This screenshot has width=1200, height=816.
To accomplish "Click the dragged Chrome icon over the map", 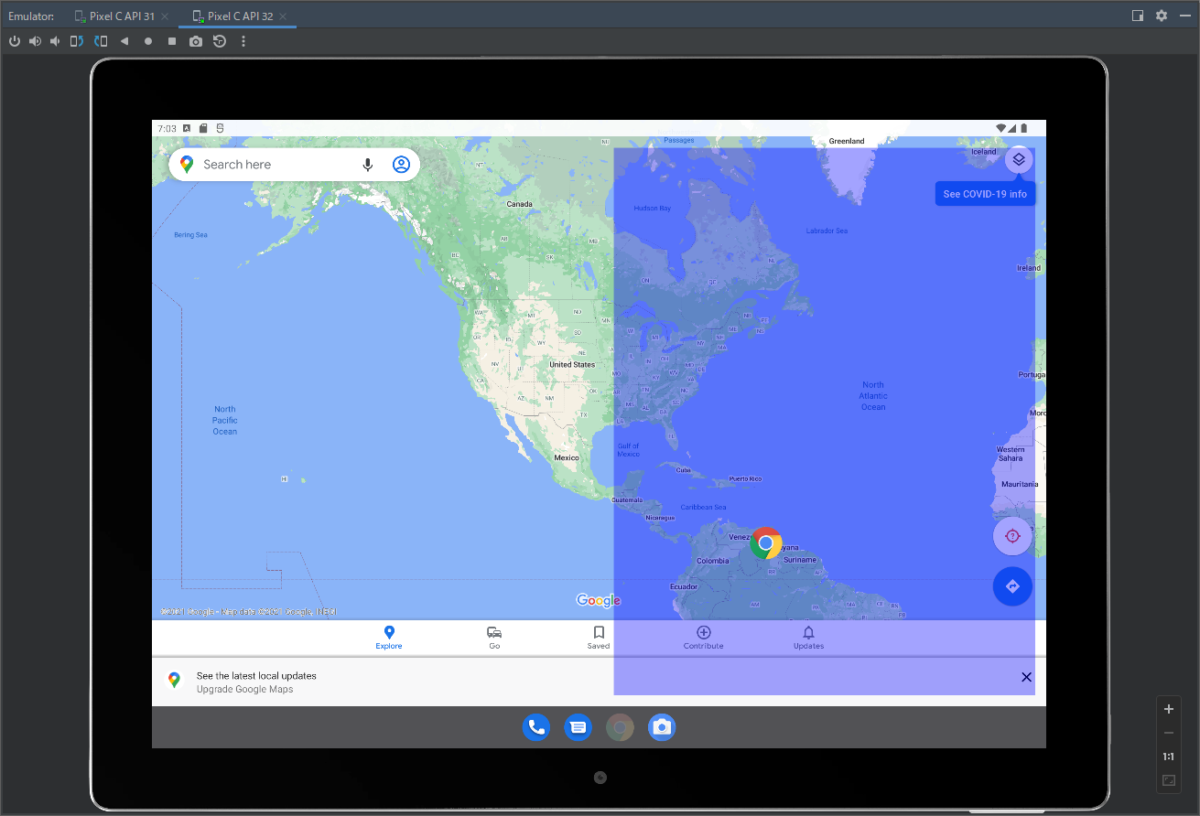I will point(766,543).
